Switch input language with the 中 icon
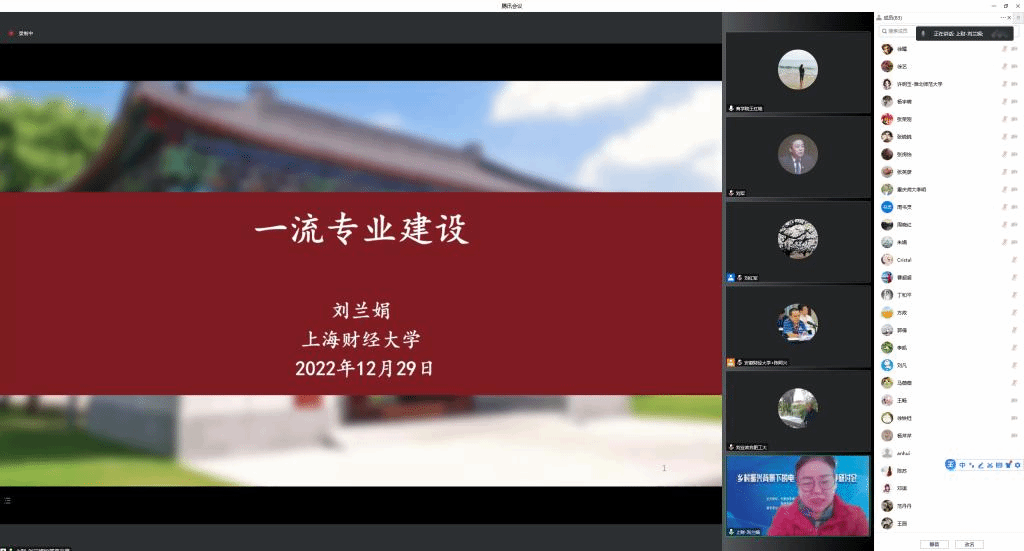 [x=963, y=465]
